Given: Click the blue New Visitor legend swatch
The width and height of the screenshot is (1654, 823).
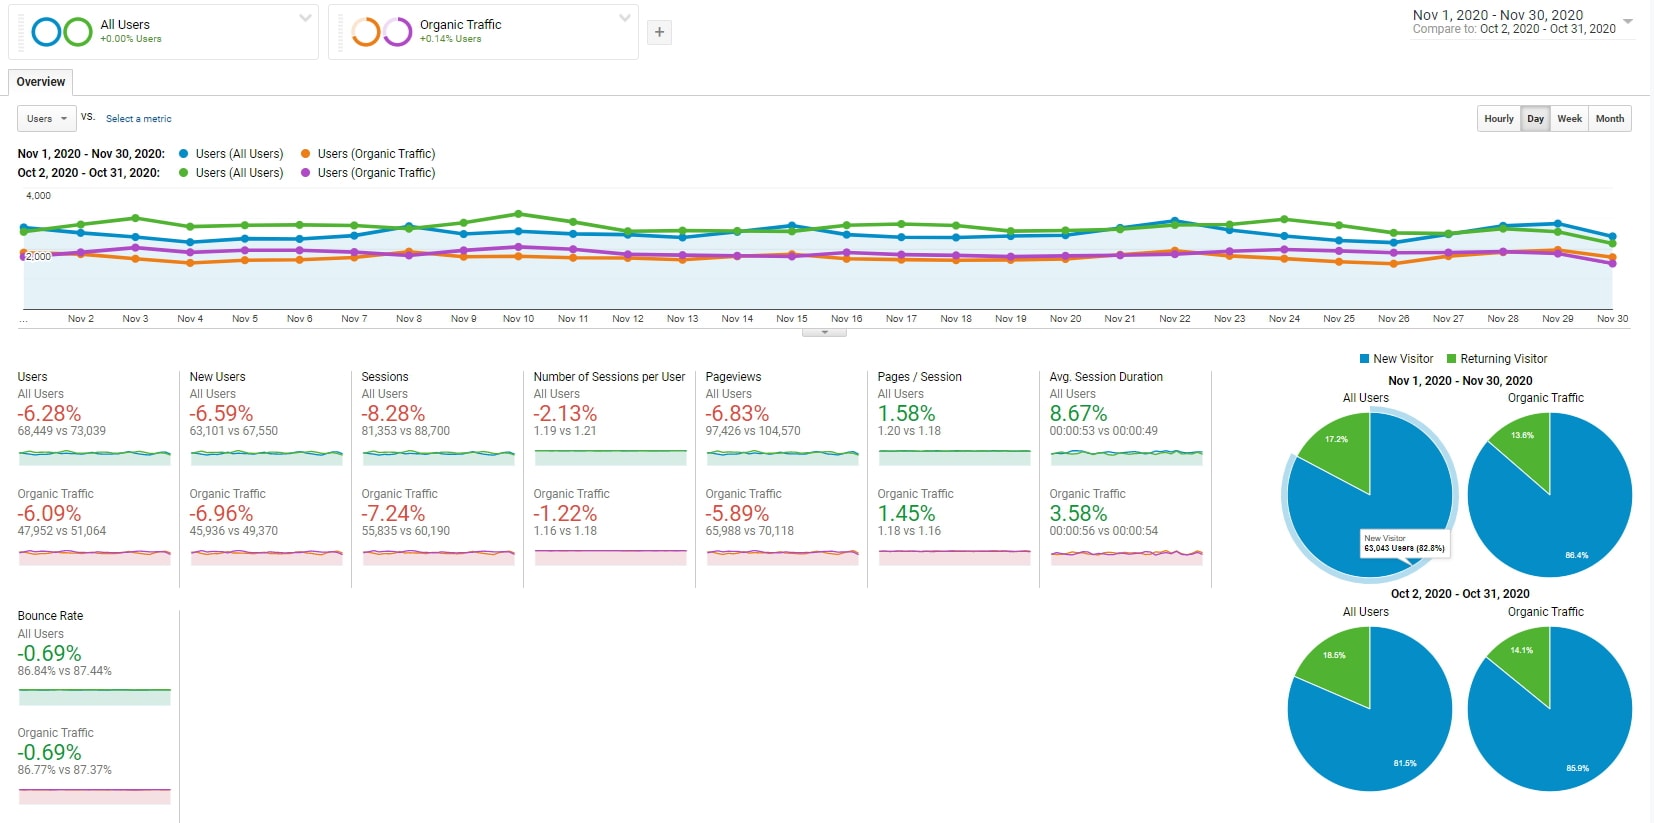Looking at the screenshot, I should pyautogui.click(x=1364, y=359).
